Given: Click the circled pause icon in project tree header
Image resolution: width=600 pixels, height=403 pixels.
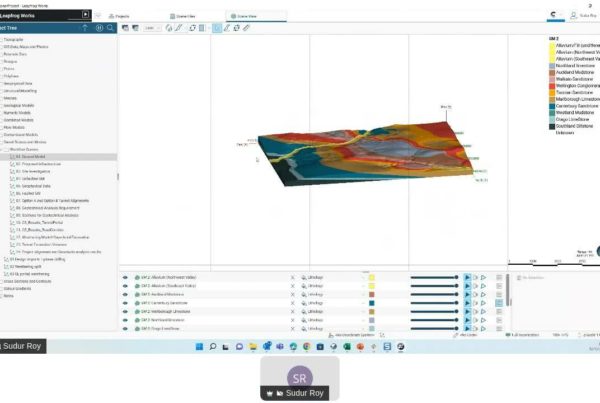Looking at the screenshot, I should coord(99,28).
